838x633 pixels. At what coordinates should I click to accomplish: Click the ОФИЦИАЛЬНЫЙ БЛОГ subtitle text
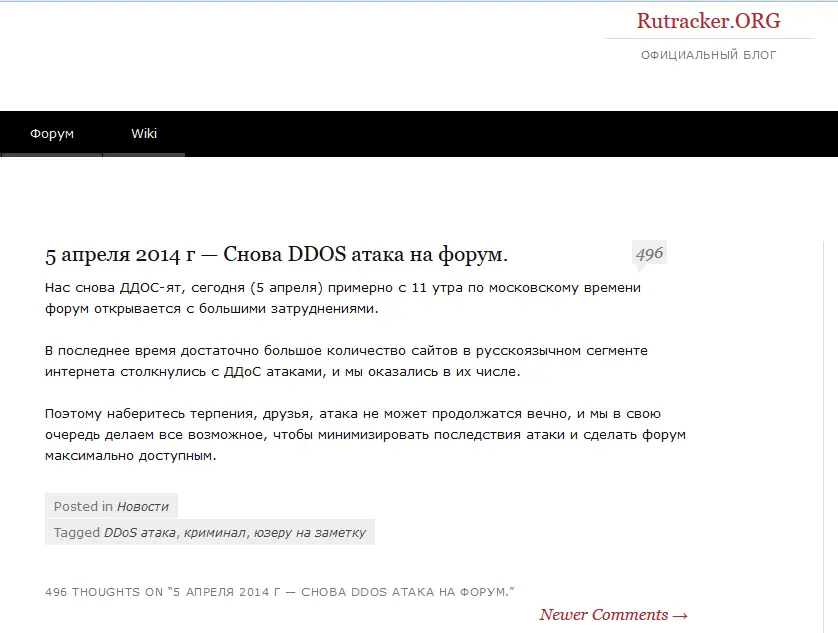point(709,55)
